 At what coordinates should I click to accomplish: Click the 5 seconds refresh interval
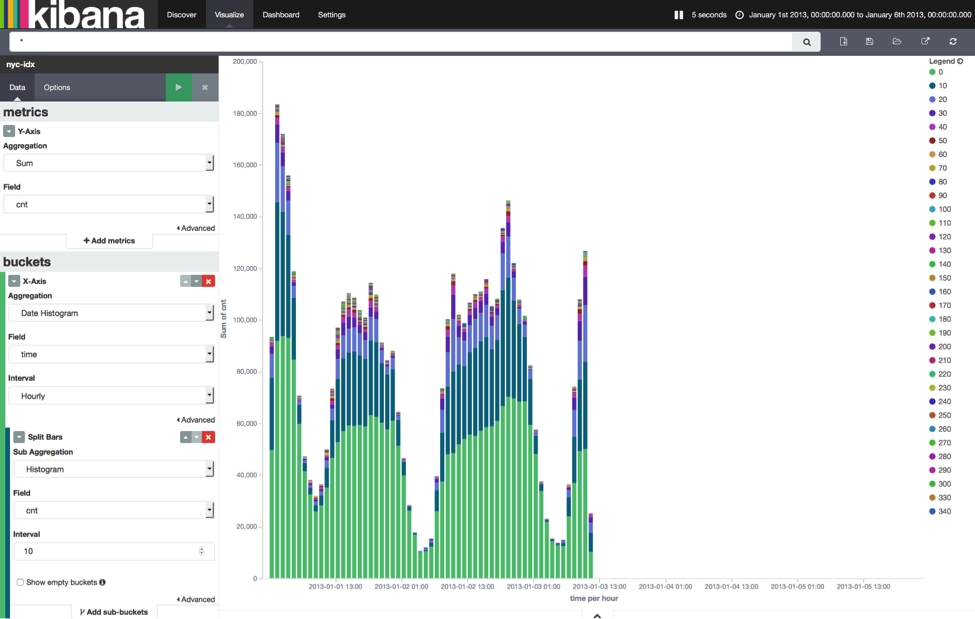click(x=709, y=15)
